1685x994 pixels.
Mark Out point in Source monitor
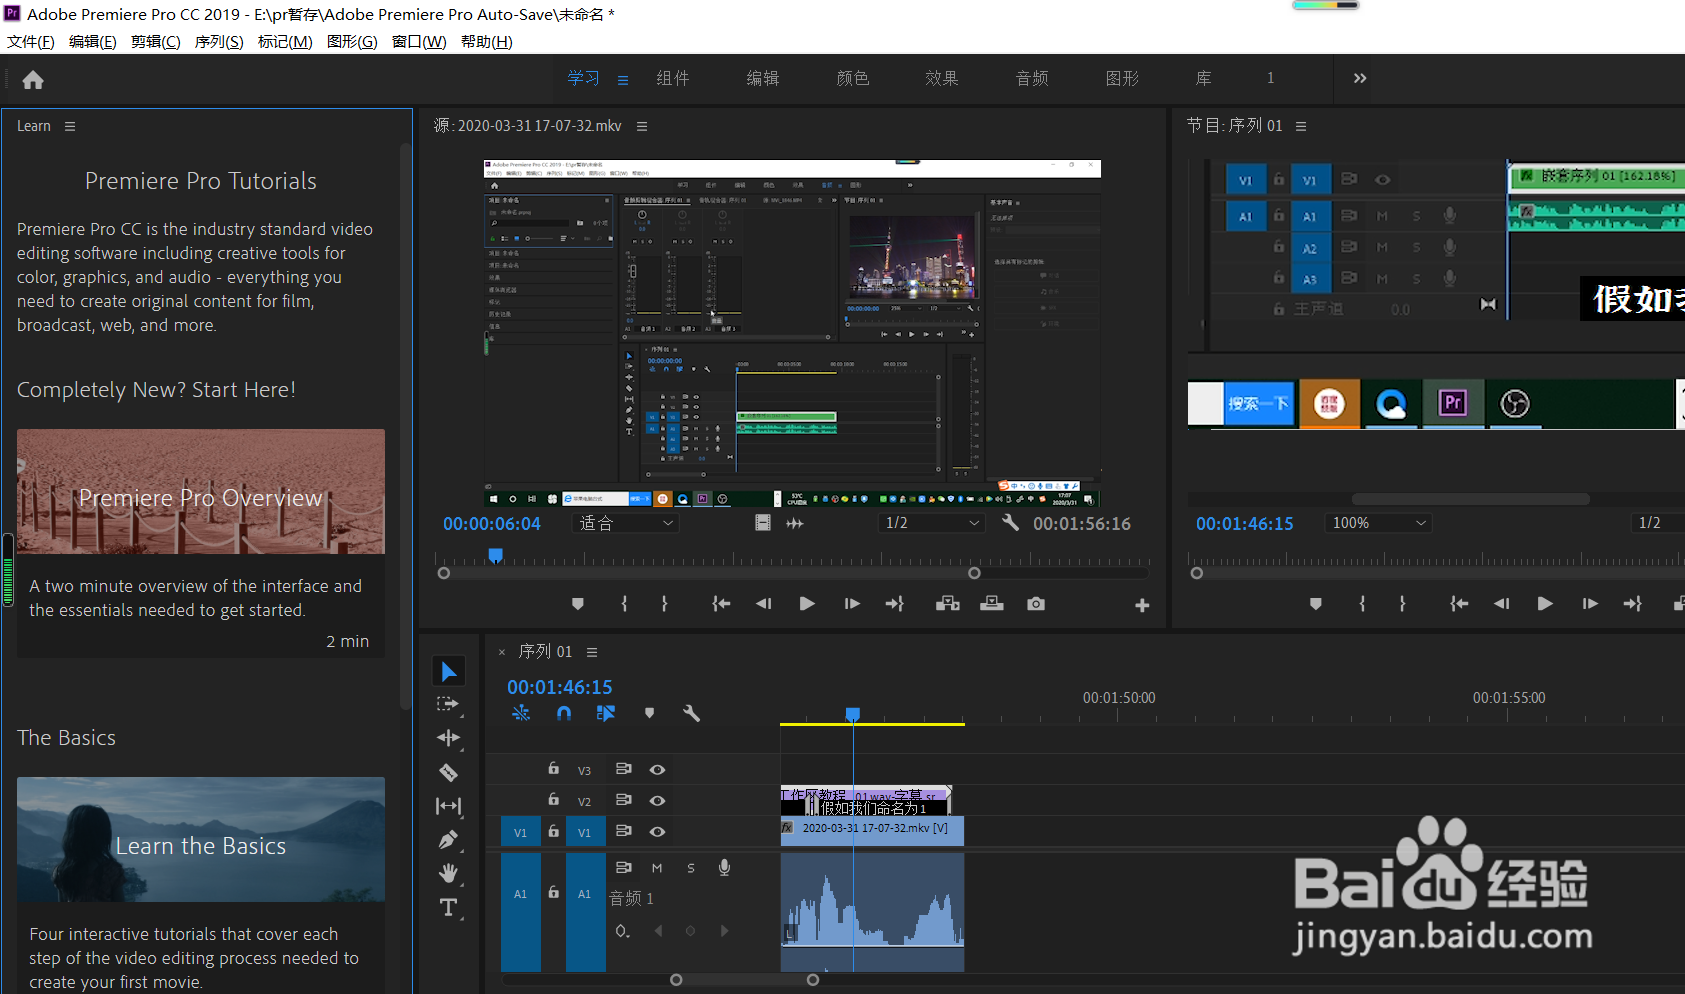coord(664,604)
